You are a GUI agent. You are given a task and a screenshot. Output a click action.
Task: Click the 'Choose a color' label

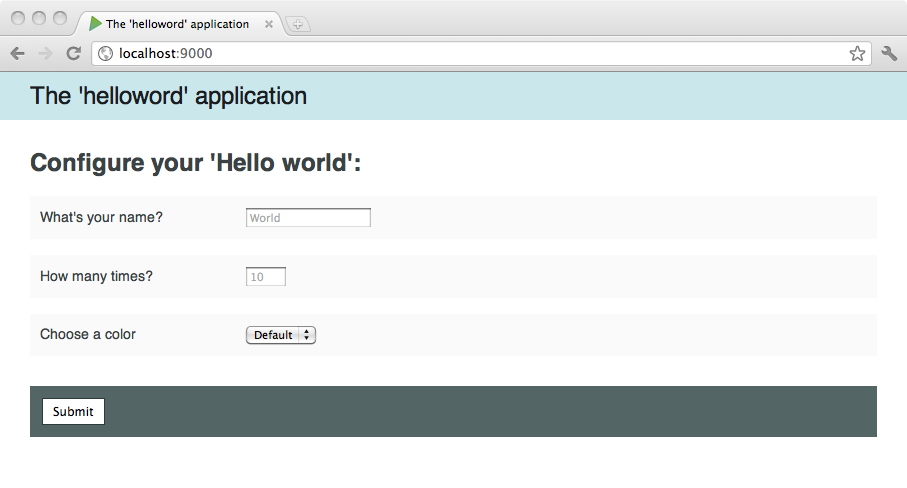coord(88,334)
